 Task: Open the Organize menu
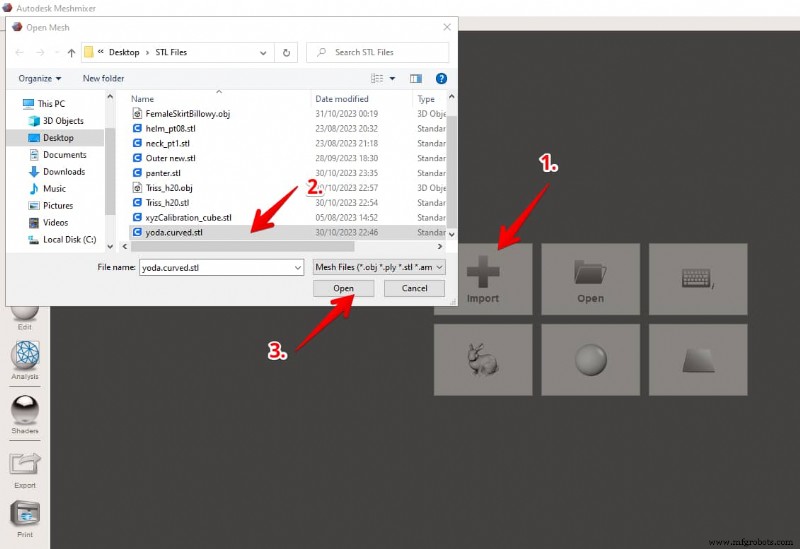pos(39,79)
